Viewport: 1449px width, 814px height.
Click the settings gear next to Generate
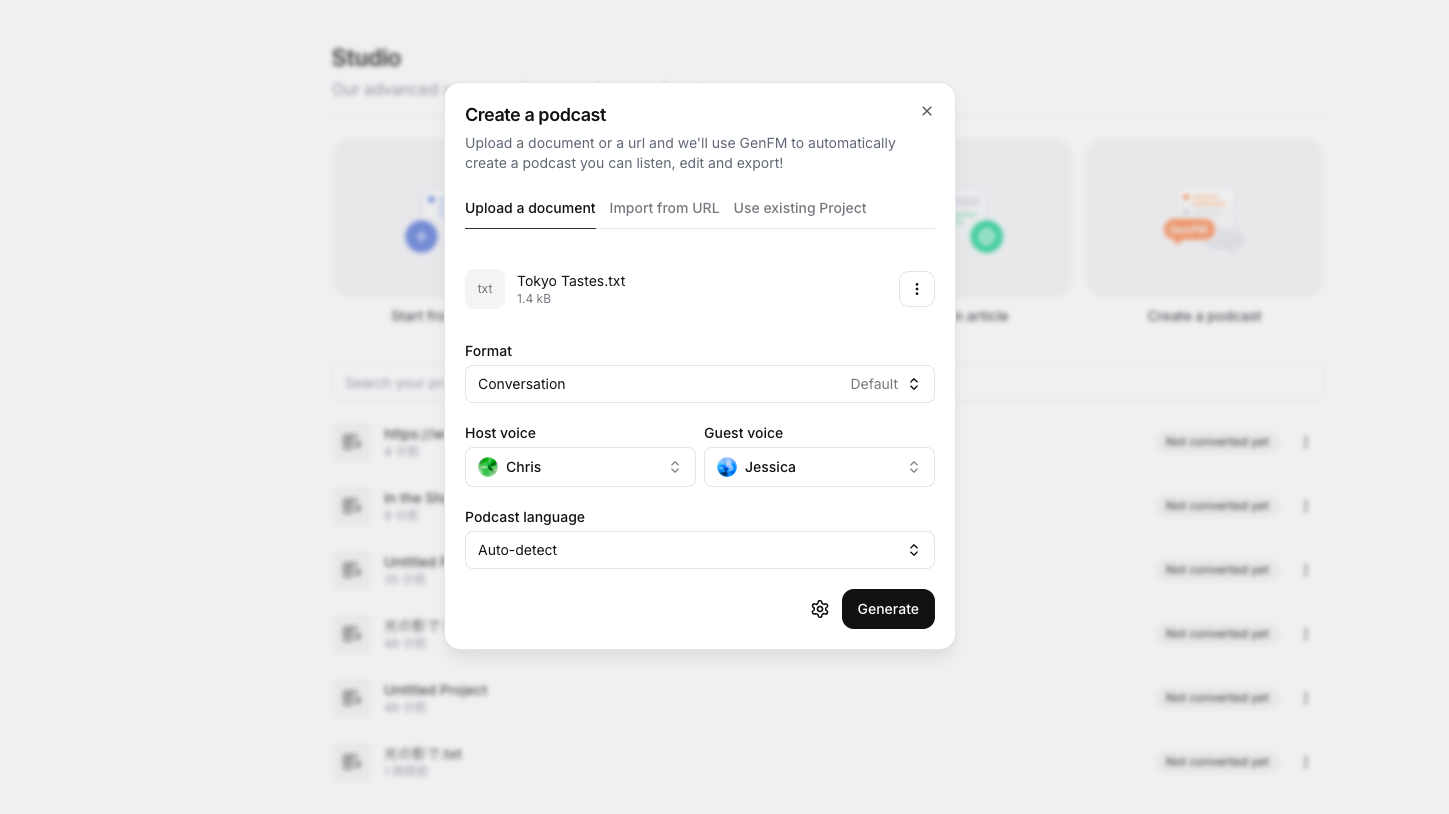(820, 609)
